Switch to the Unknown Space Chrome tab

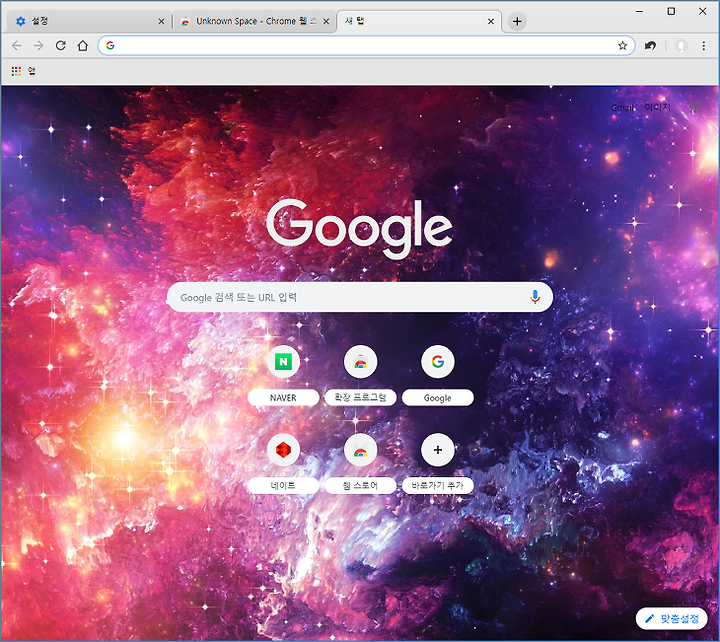click(254, 21)
